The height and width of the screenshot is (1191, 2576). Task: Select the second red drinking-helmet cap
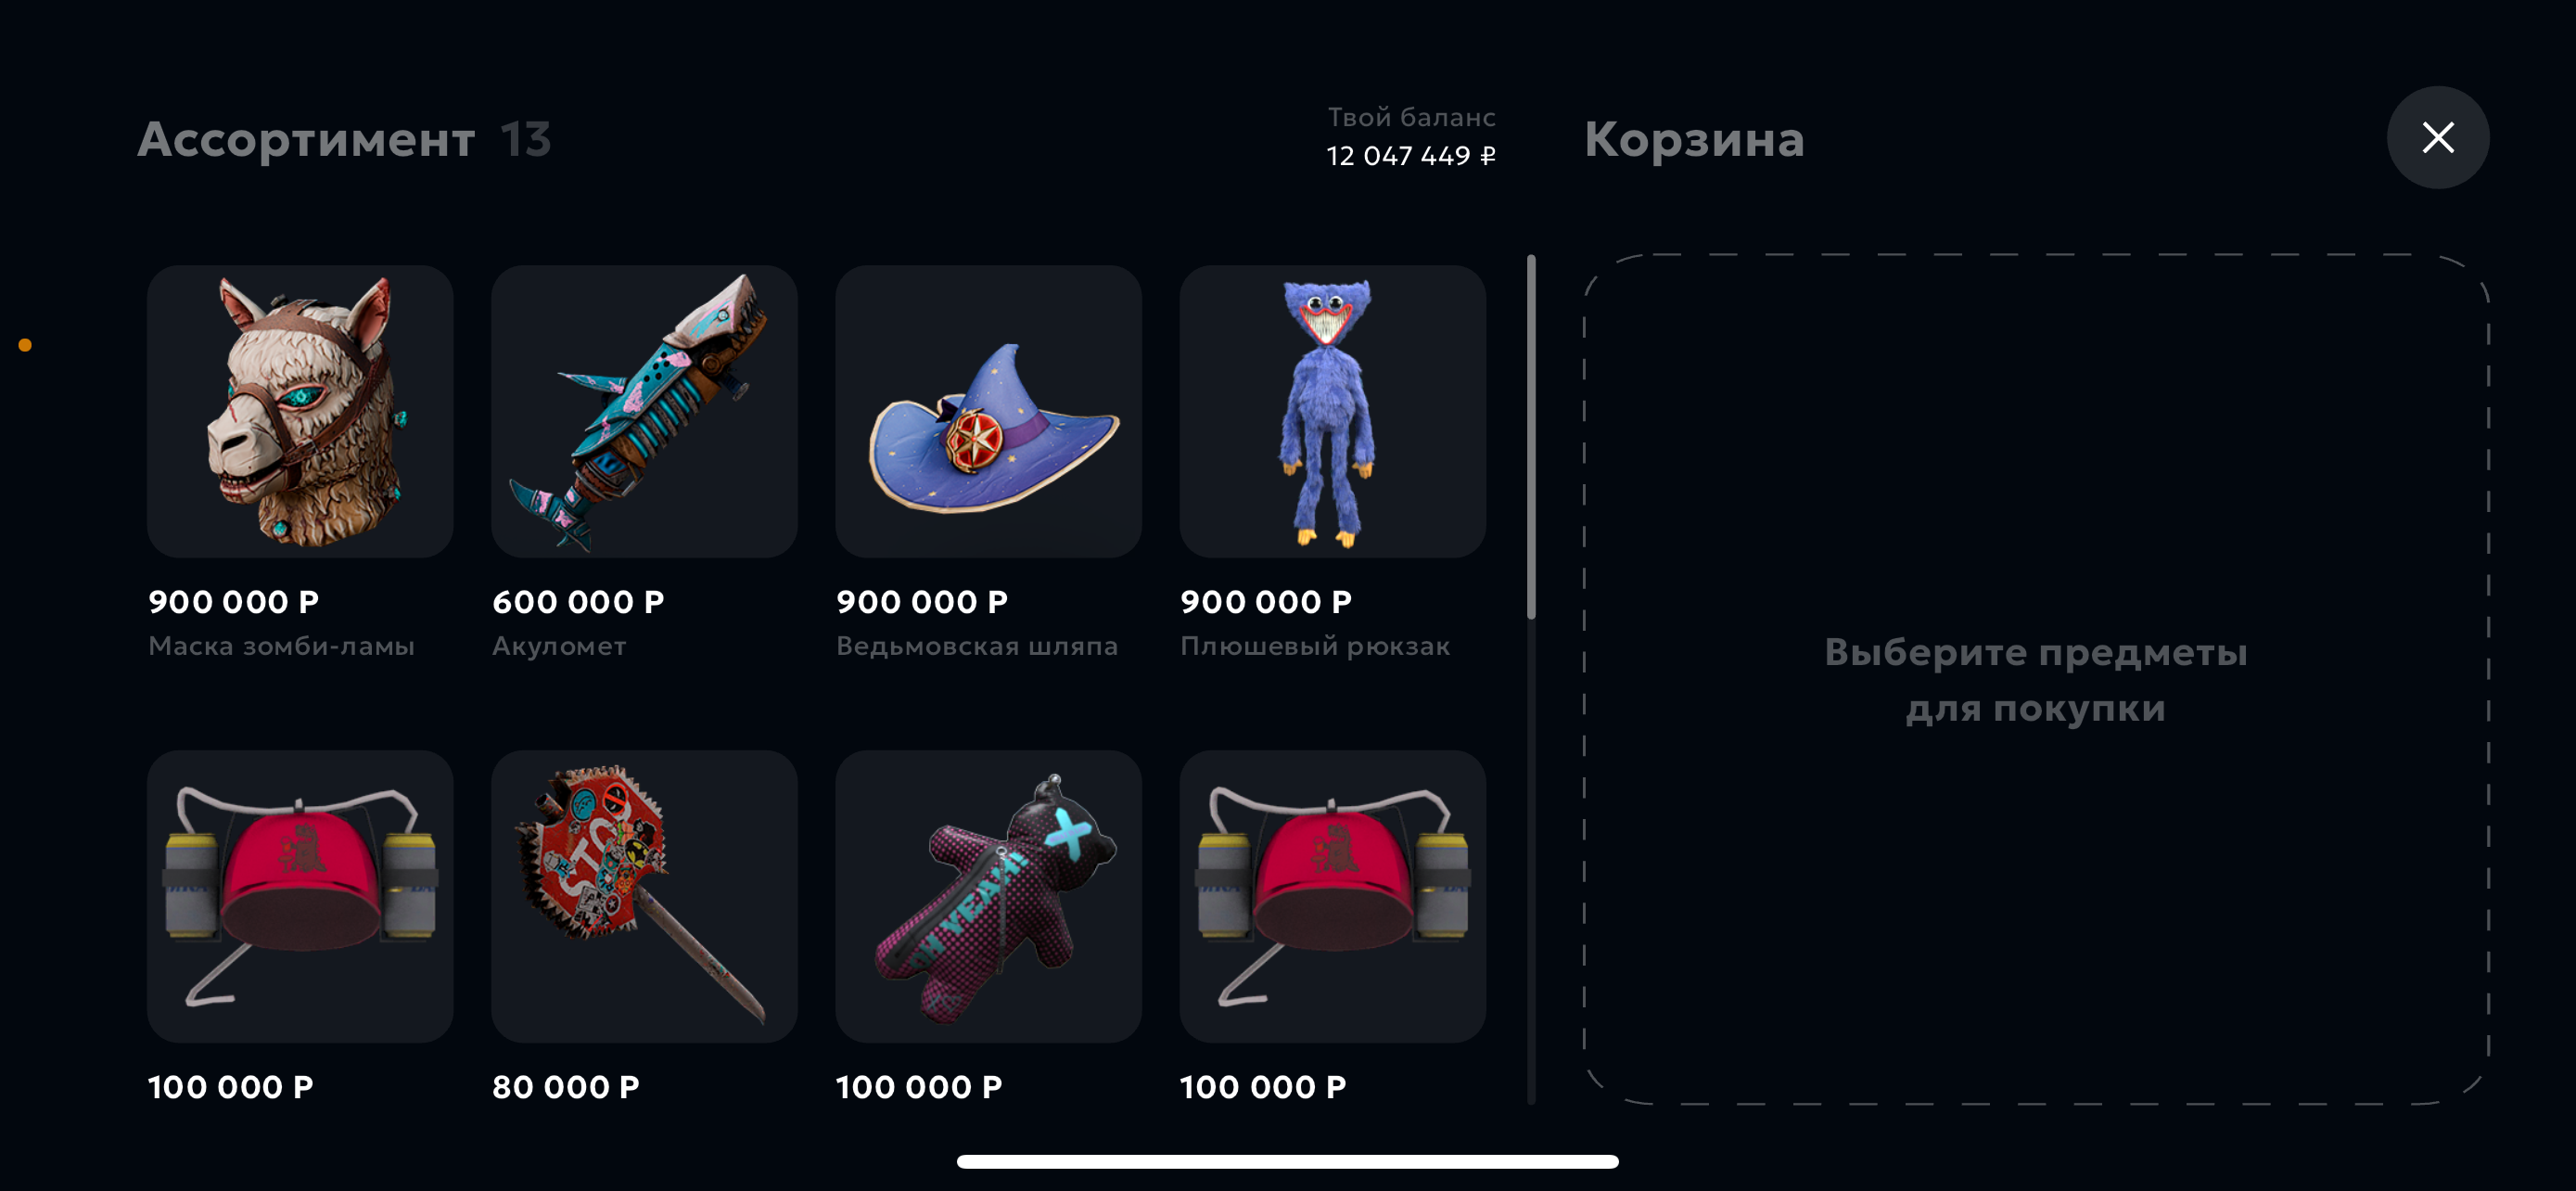[1332, 897]
